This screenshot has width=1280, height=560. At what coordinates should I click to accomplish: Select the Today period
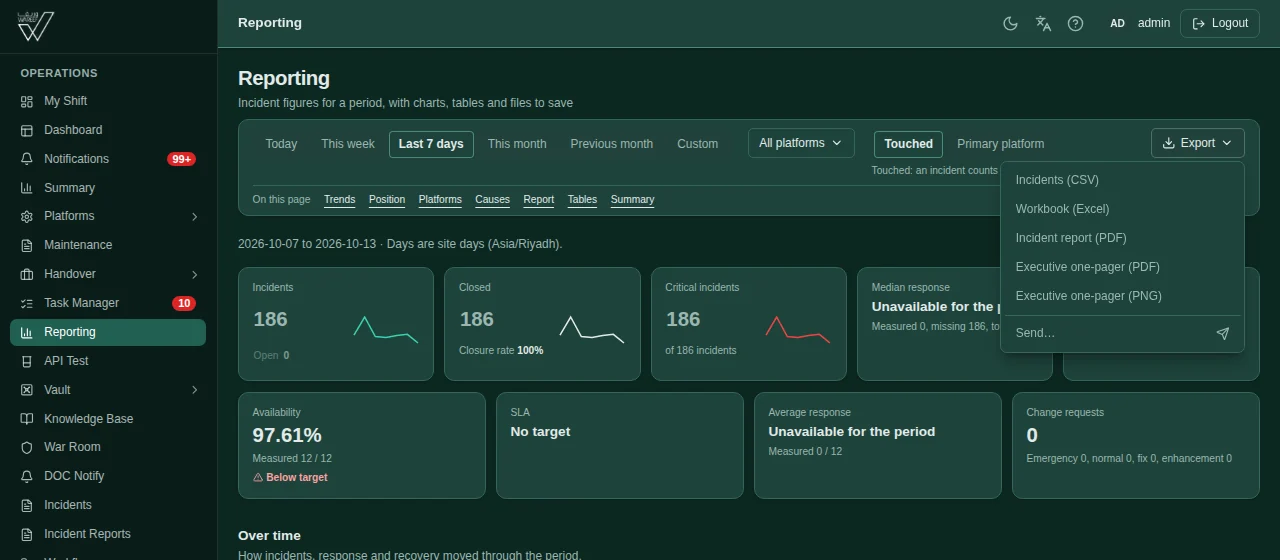[x=281, y=144]
